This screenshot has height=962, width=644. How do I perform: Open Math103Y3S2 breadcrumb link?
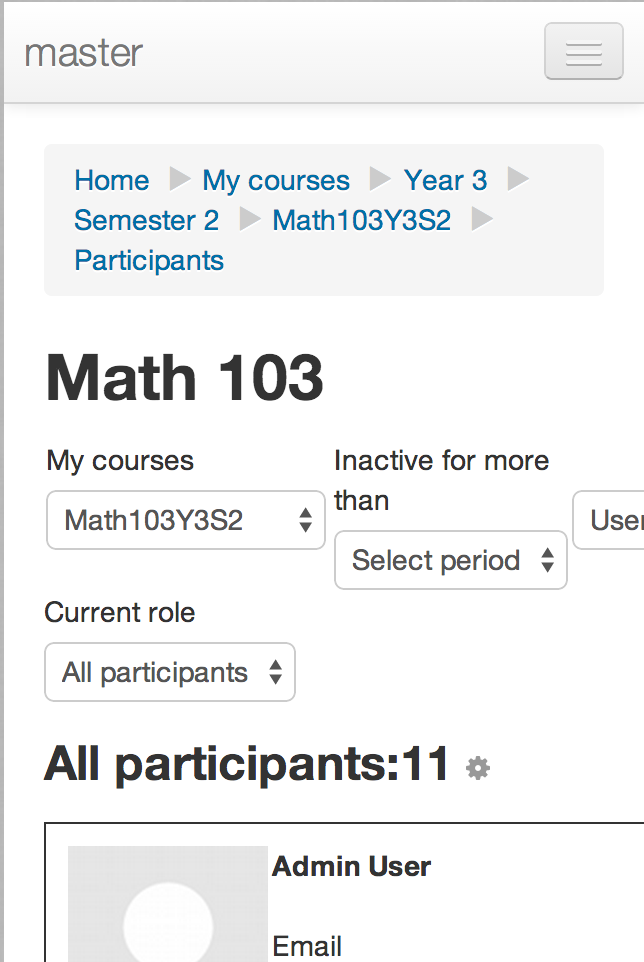coord(362,220)
